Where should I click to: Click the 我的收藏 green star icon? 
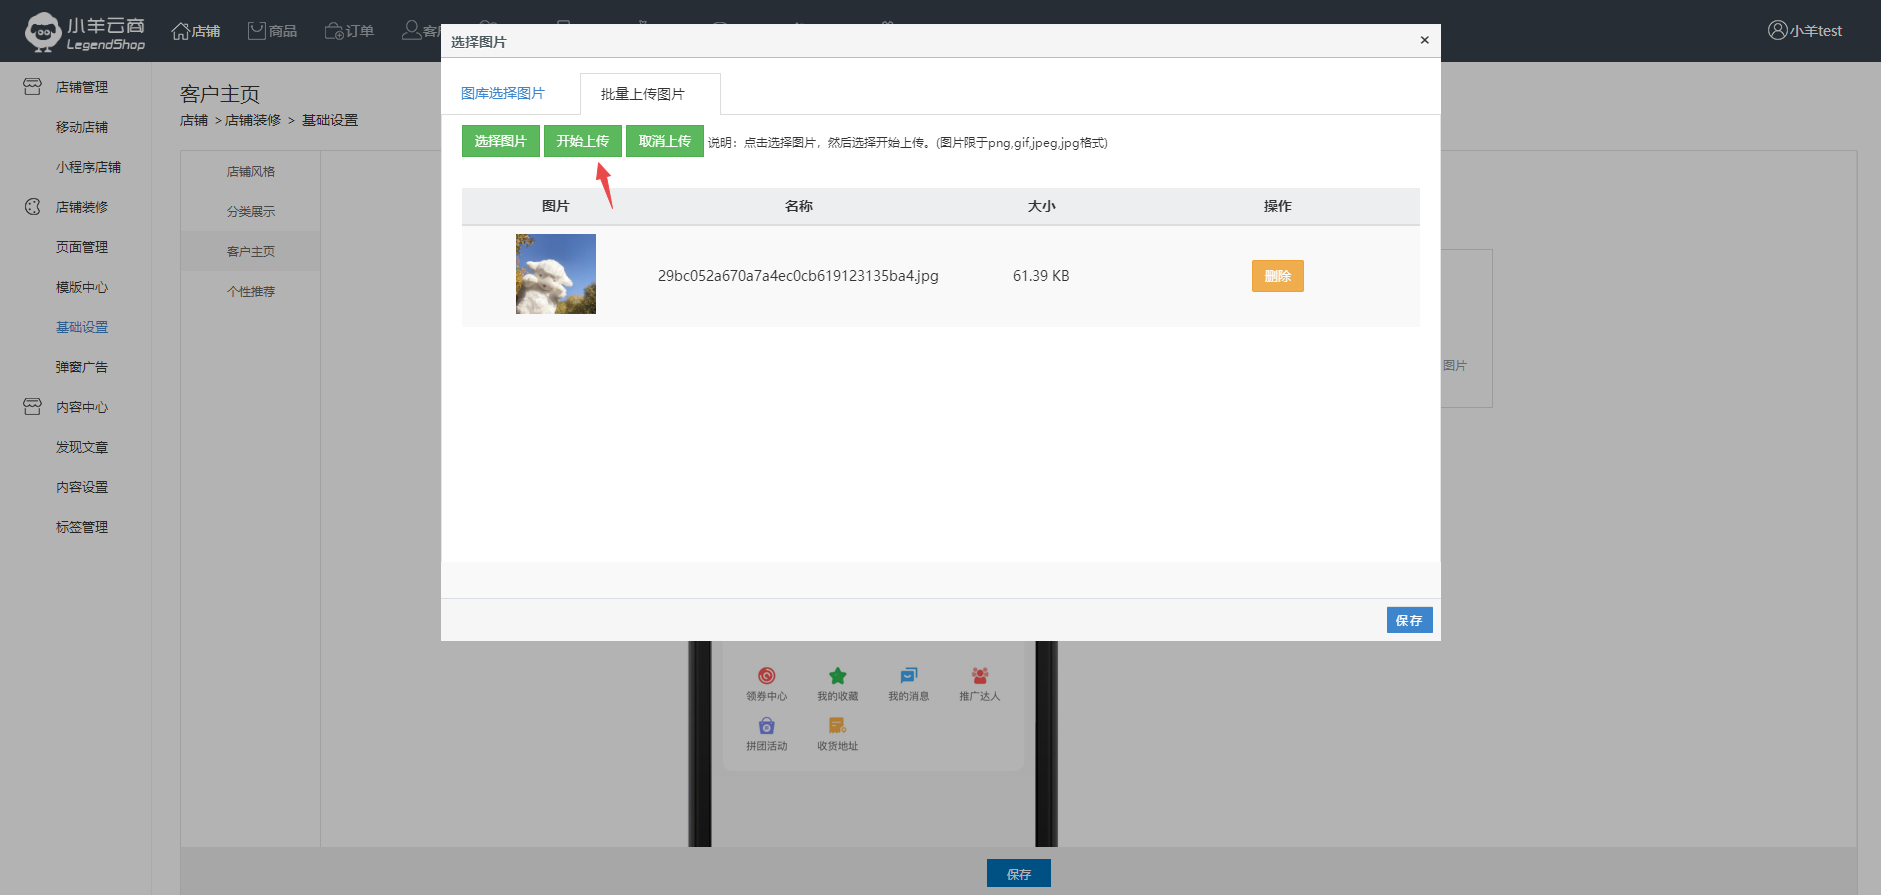[838, 676]
